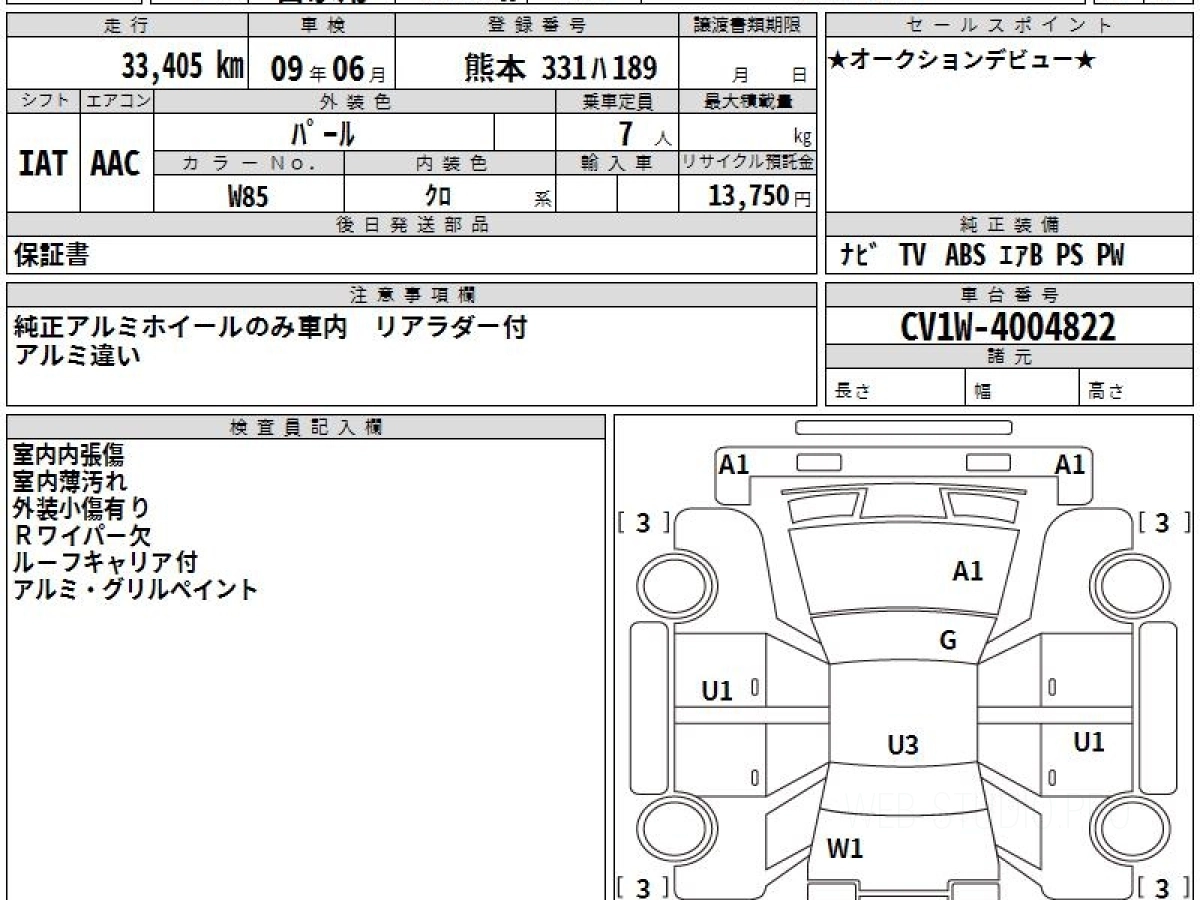Click the 内装色 header
Screen dimensions: 1200x900
(x=450, y=163)
